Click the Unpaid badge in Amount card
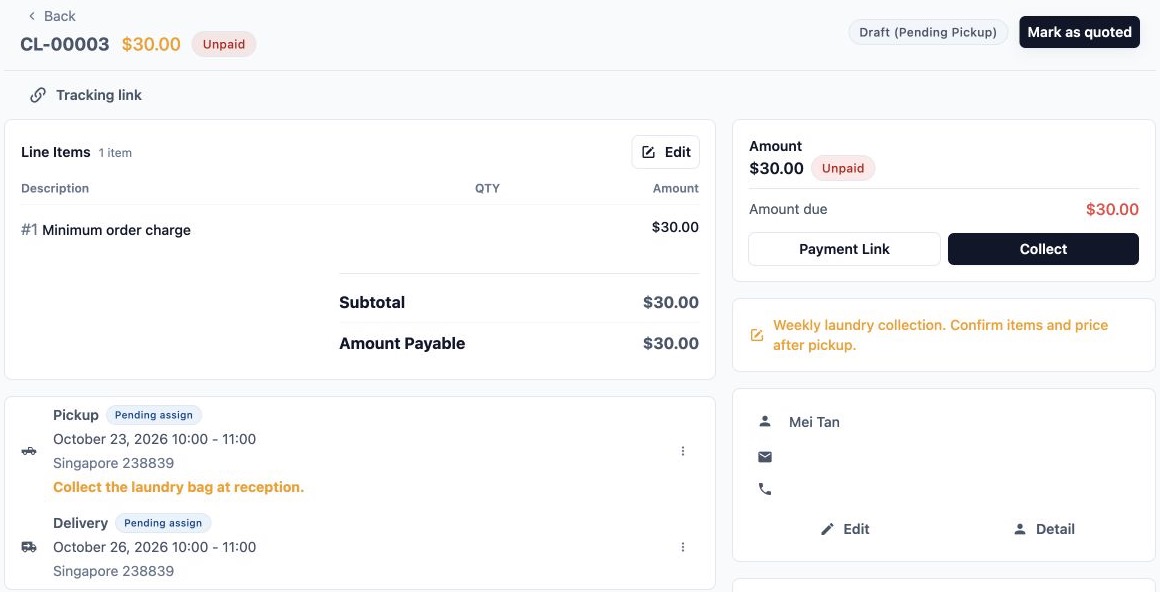This screenshot has height=592, width=1160. pyautogui.click(x=843, y=168)
